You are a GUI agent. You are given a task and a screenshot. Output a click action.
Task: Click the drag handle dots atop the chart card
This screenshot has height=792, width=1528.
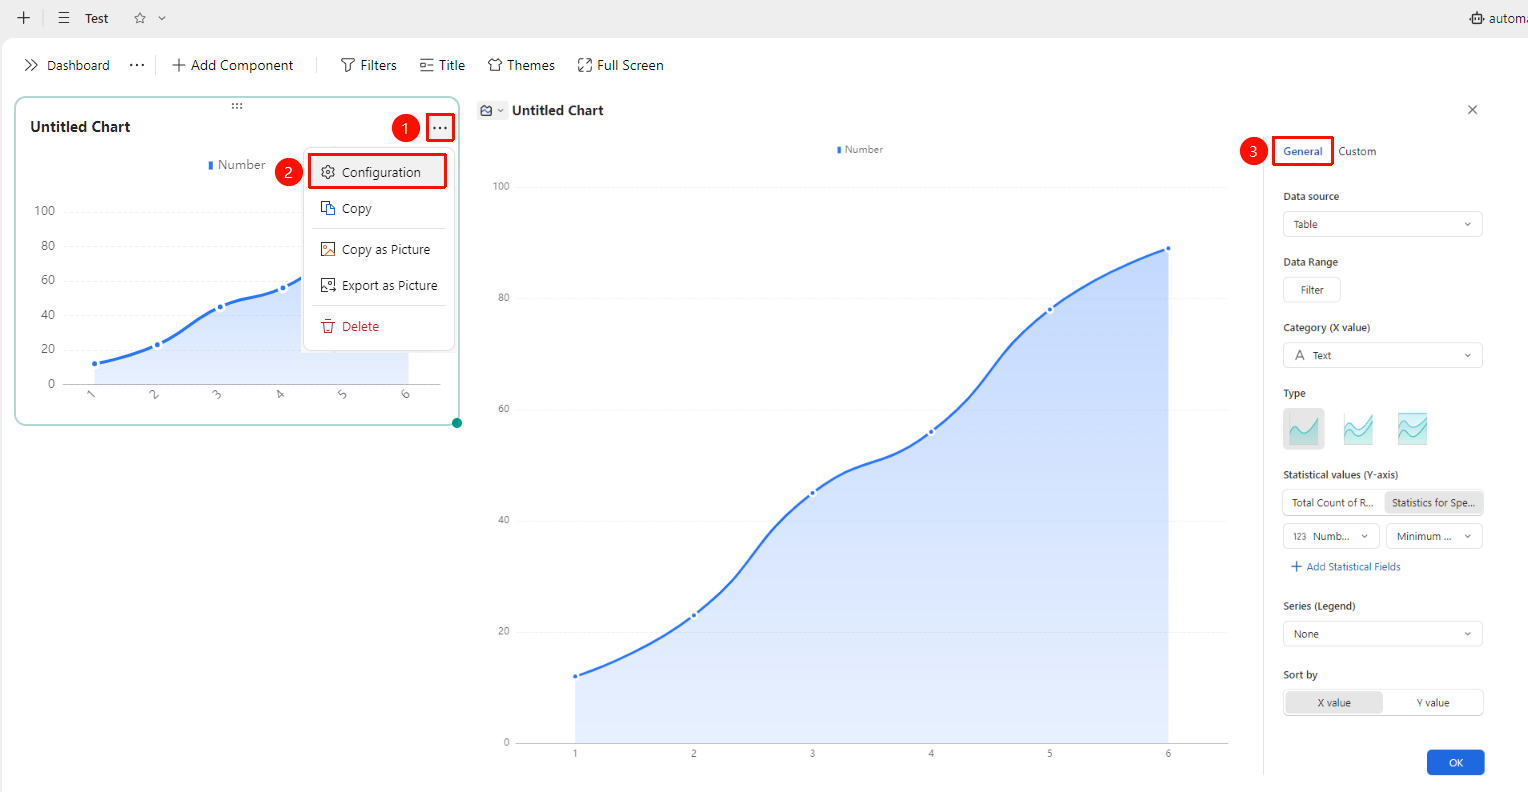[237, 106]
